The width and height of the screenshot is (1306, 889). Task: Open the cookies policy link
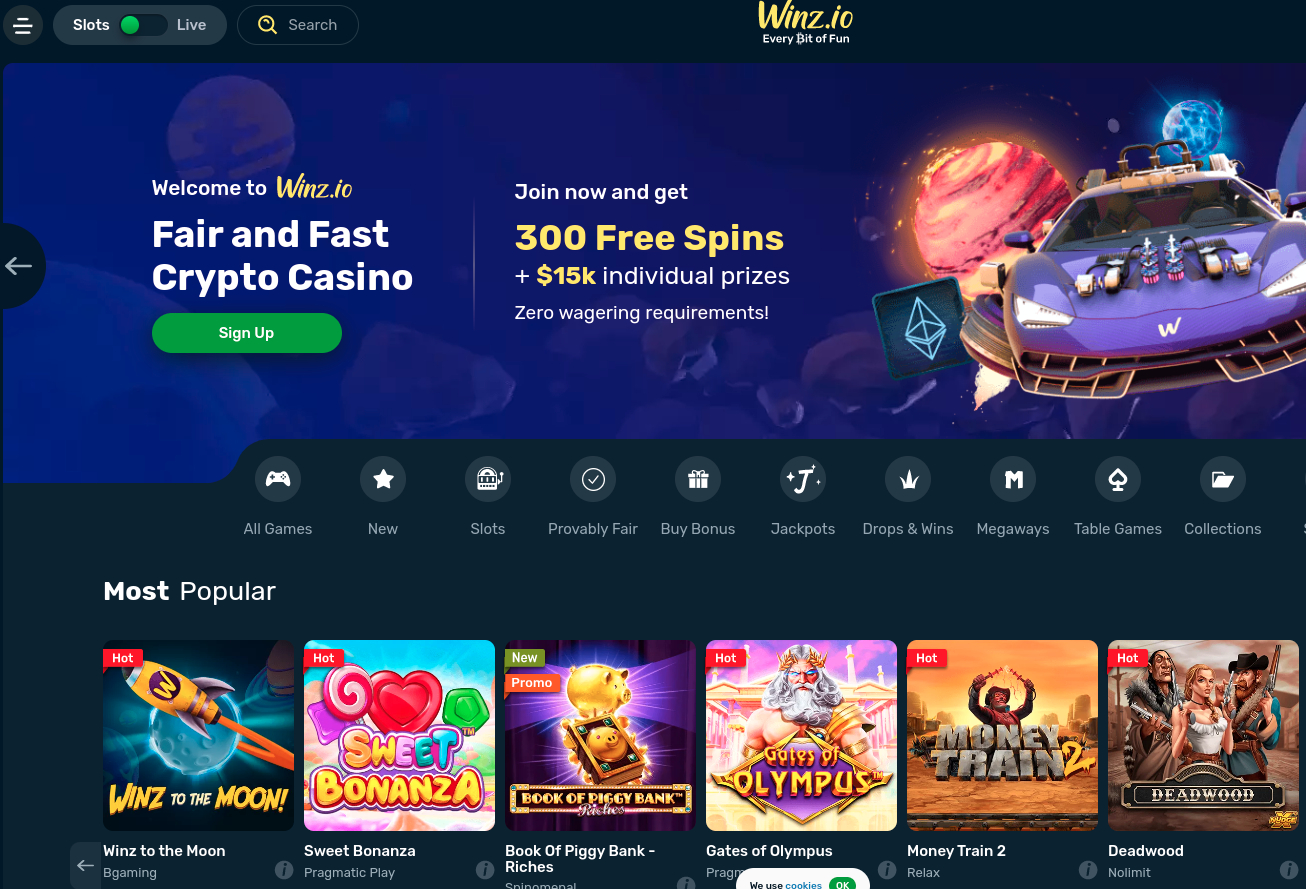tap(803, 885)
